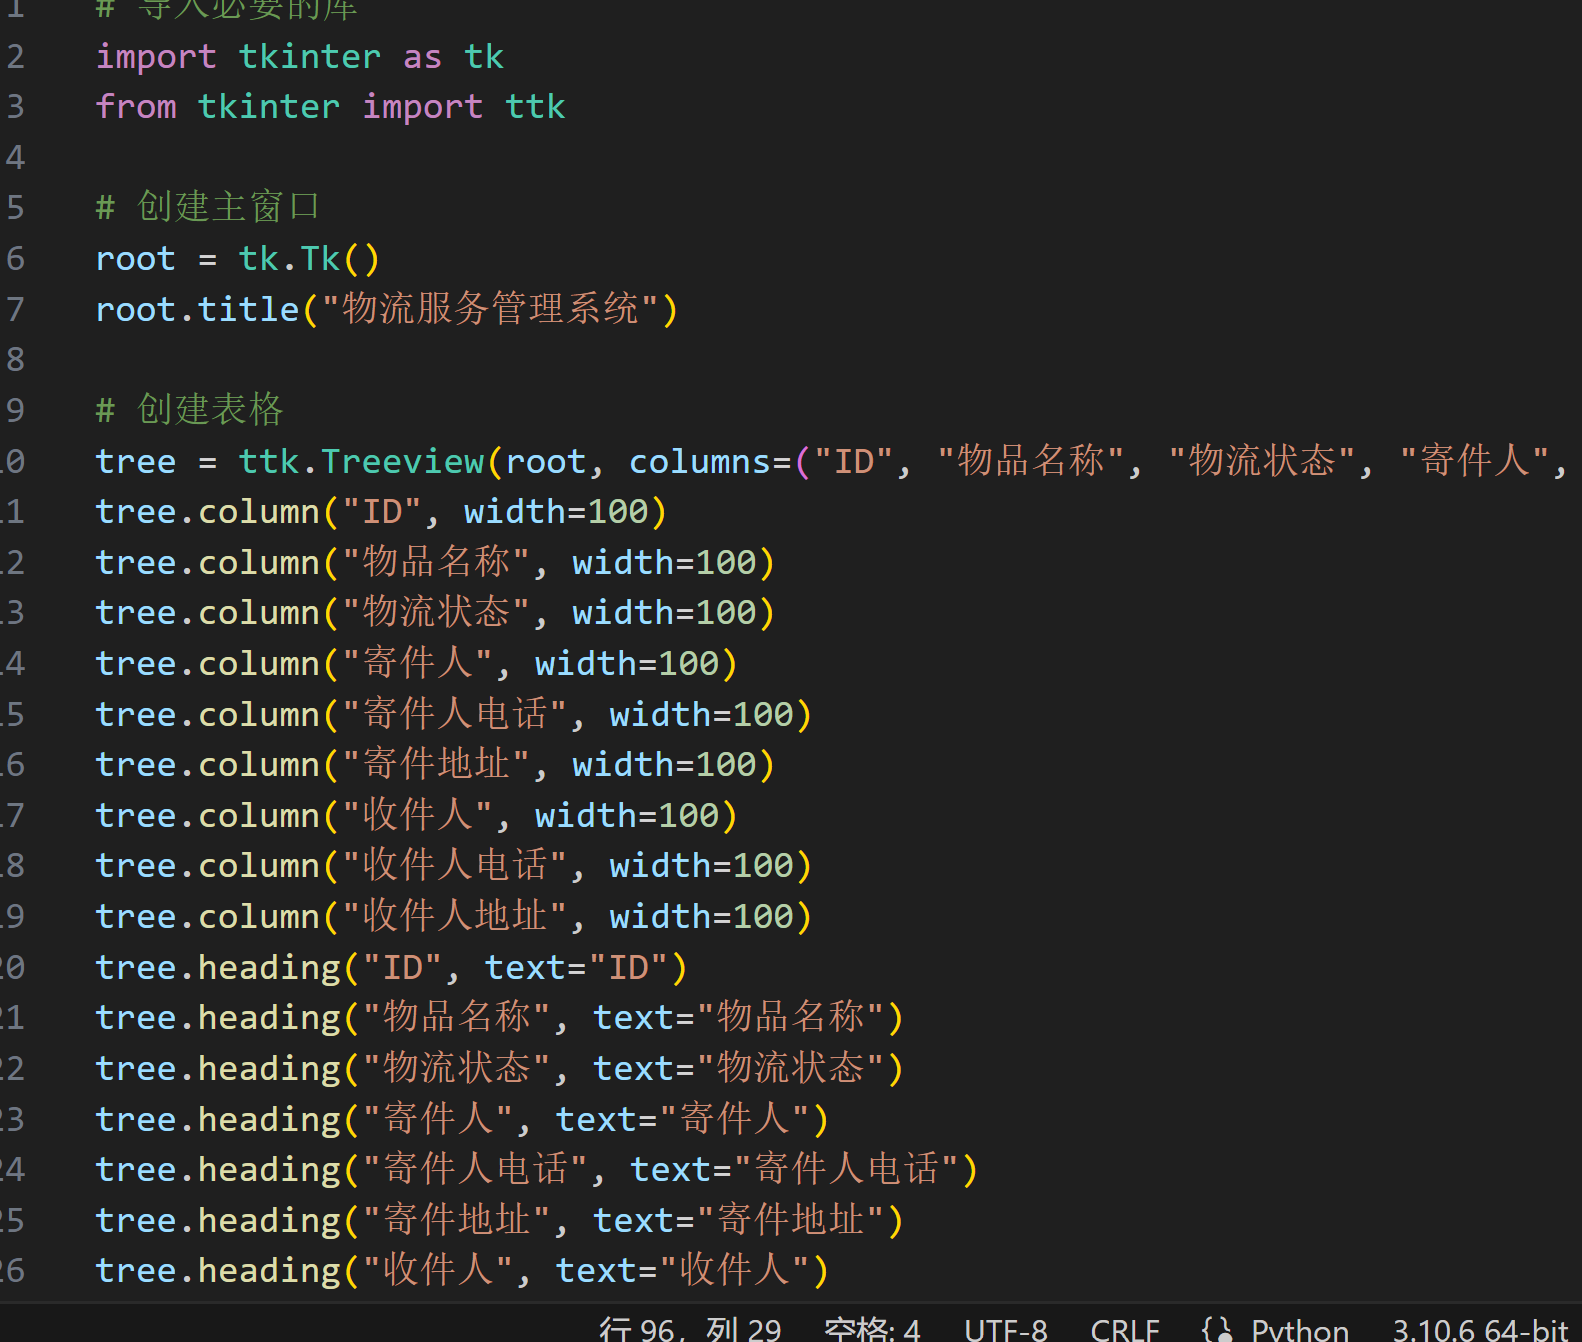The height and width of the screenshot is (1342, 1582).
Task: Click the text 'import tkinter as tk'
Action: (300, 57)
